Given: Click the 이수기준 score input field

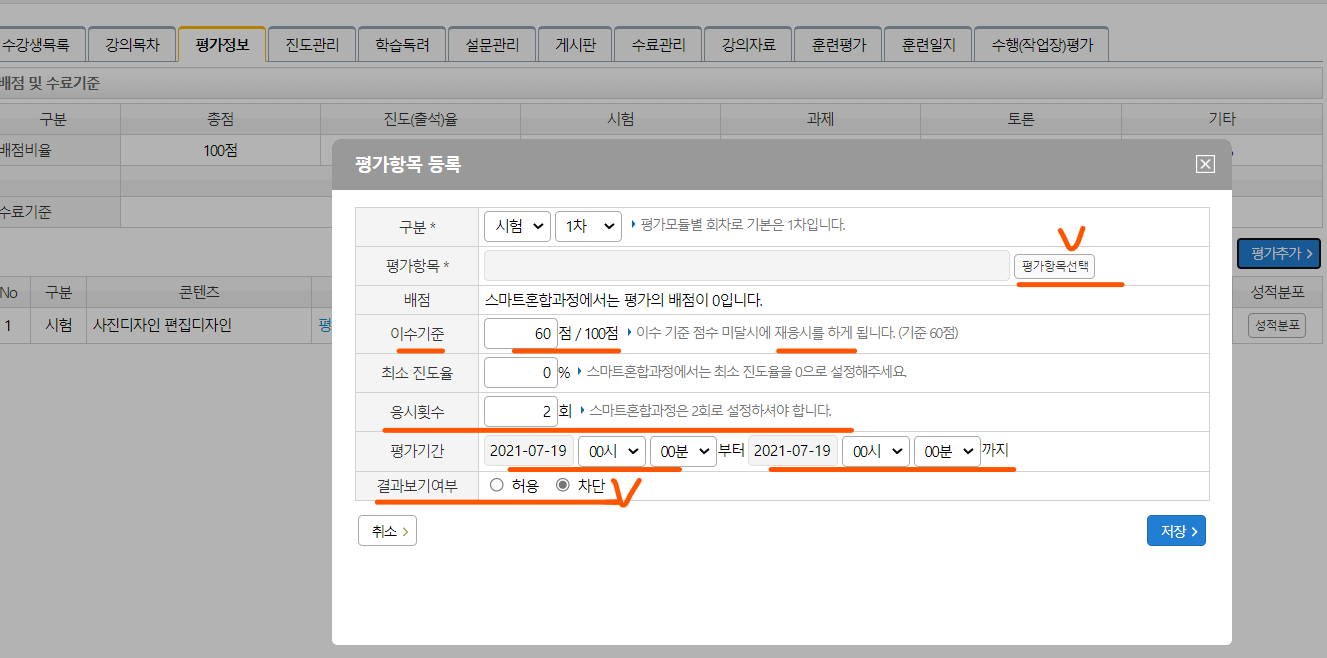Looking at the screenshot, I should (x=520, y=333).
